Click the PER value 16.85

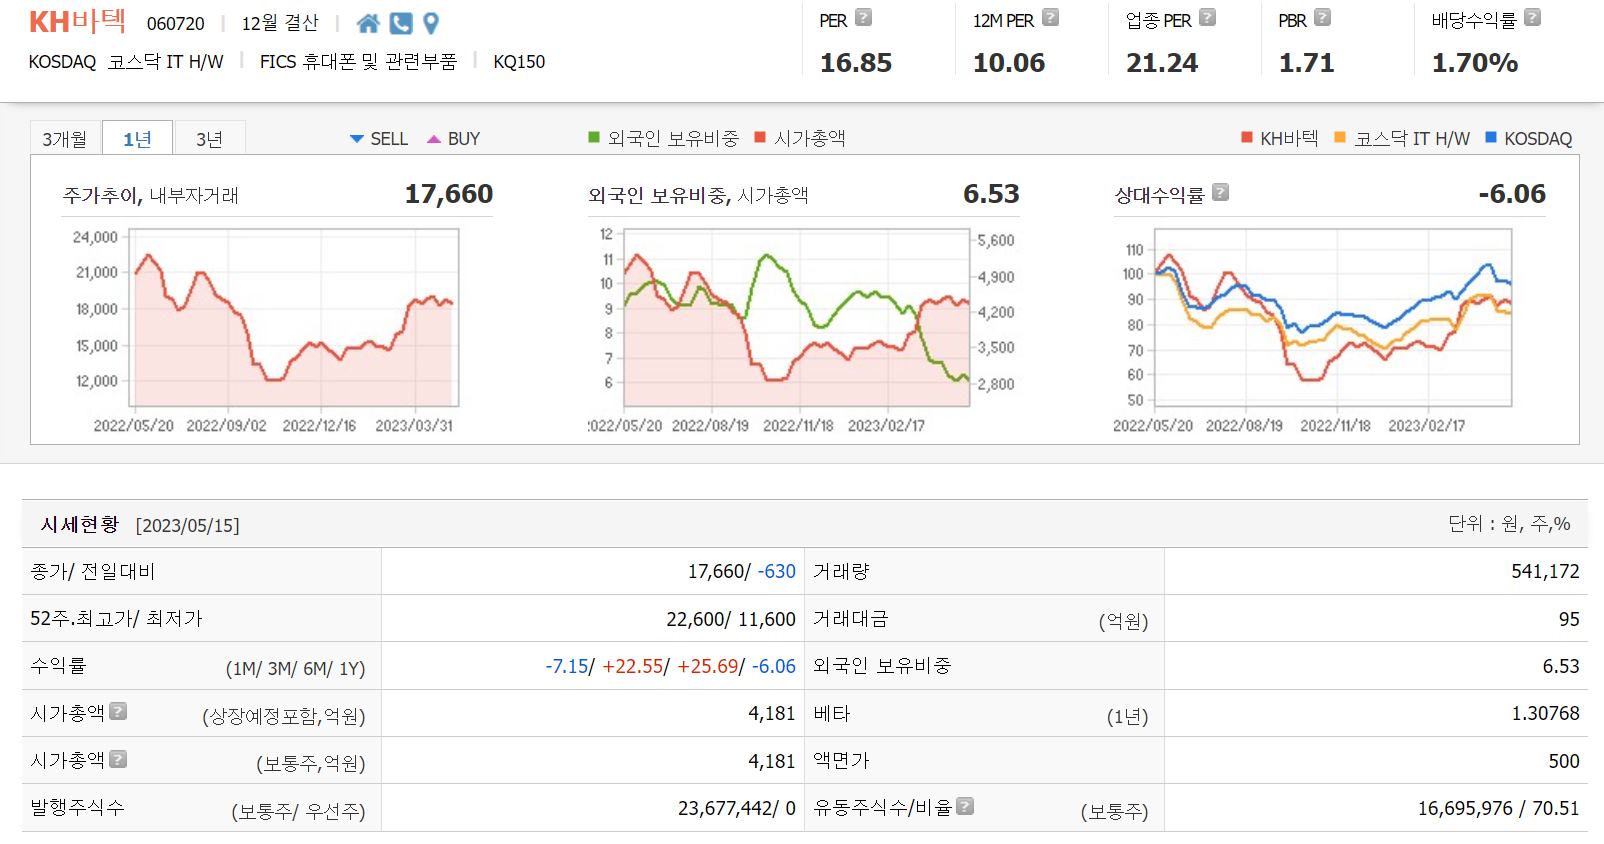[856, 63]
